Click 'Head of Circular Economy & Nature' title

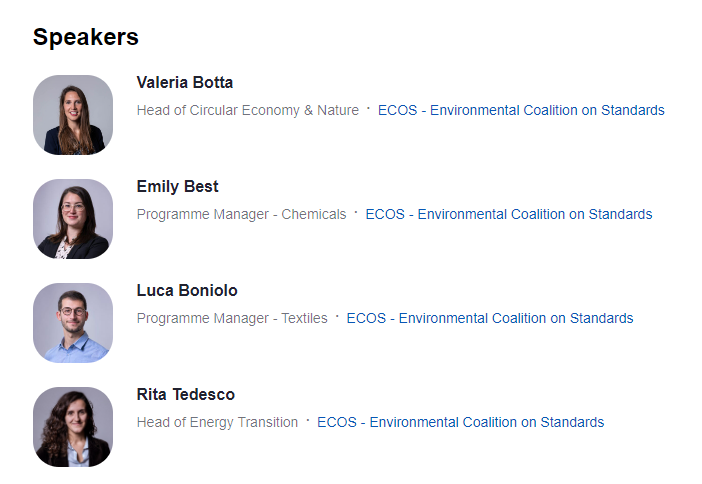click(x=248, y=110)
